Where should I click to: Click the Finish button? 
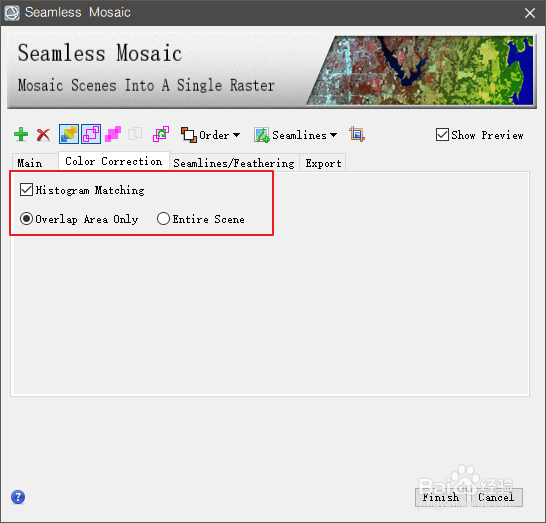coord(440,497)
